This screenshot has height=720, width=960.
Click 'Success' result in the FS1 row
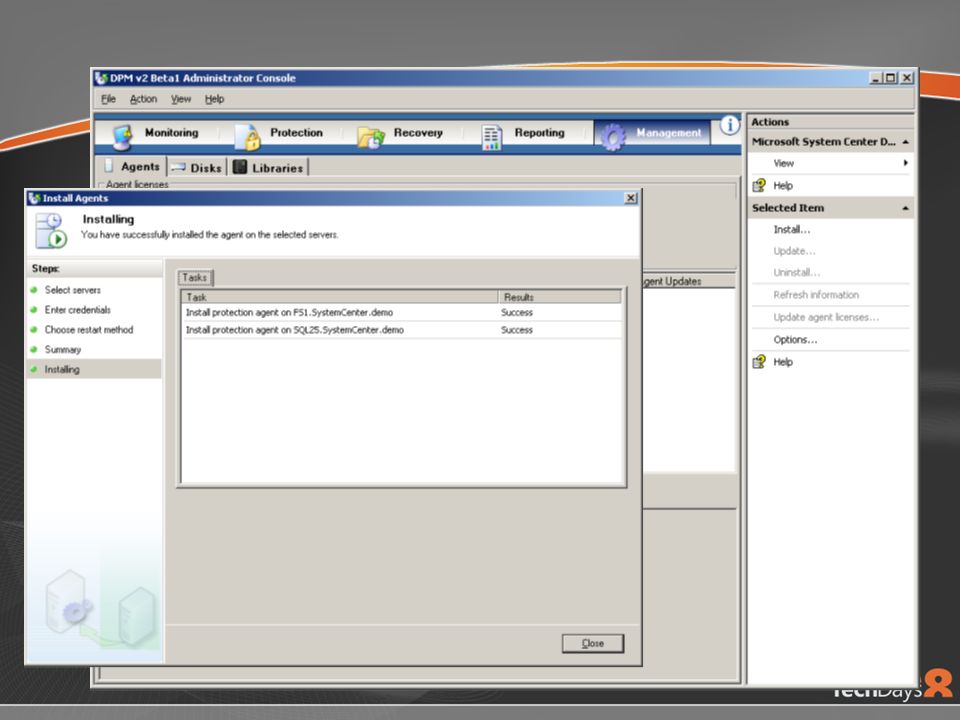click(517, 312)
